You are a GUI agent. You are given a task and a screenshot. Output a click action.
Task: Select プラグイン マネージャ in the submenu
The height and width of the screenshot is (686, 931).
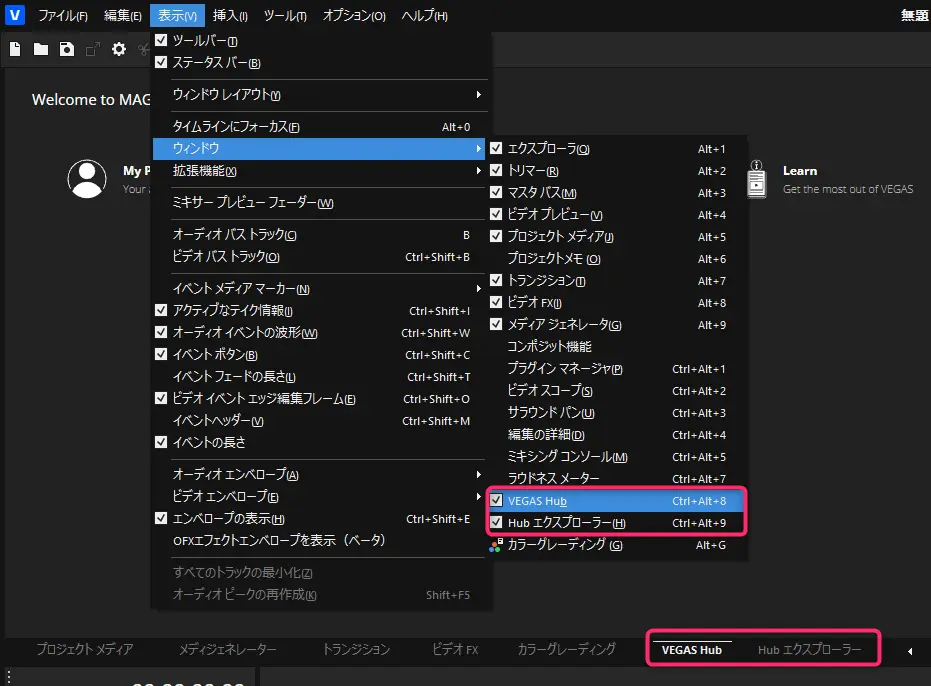(x=616, y=368)
